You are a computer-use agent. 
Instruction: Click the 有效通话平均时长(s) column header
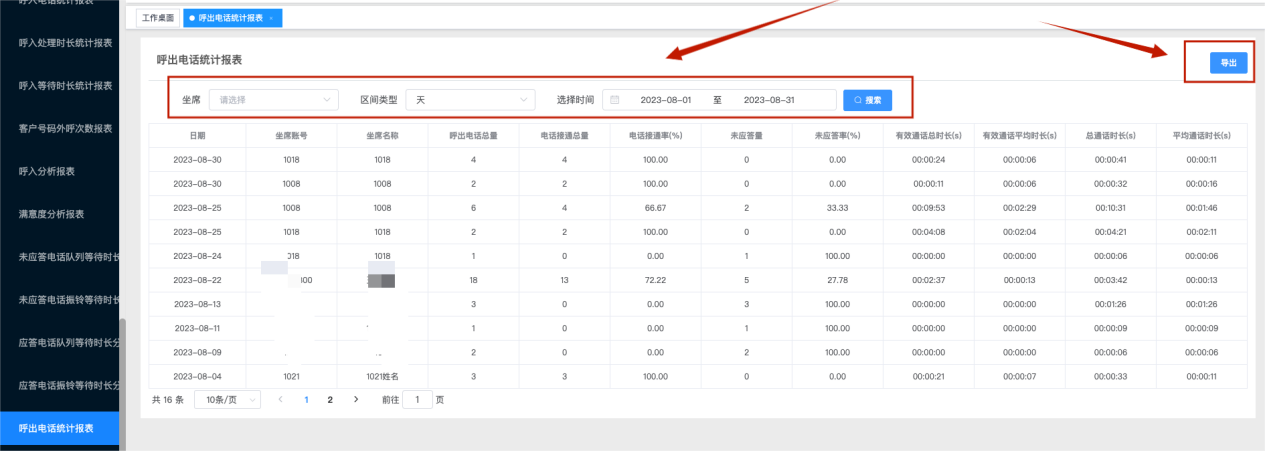pyautogui.click(x=1018, y=135)
